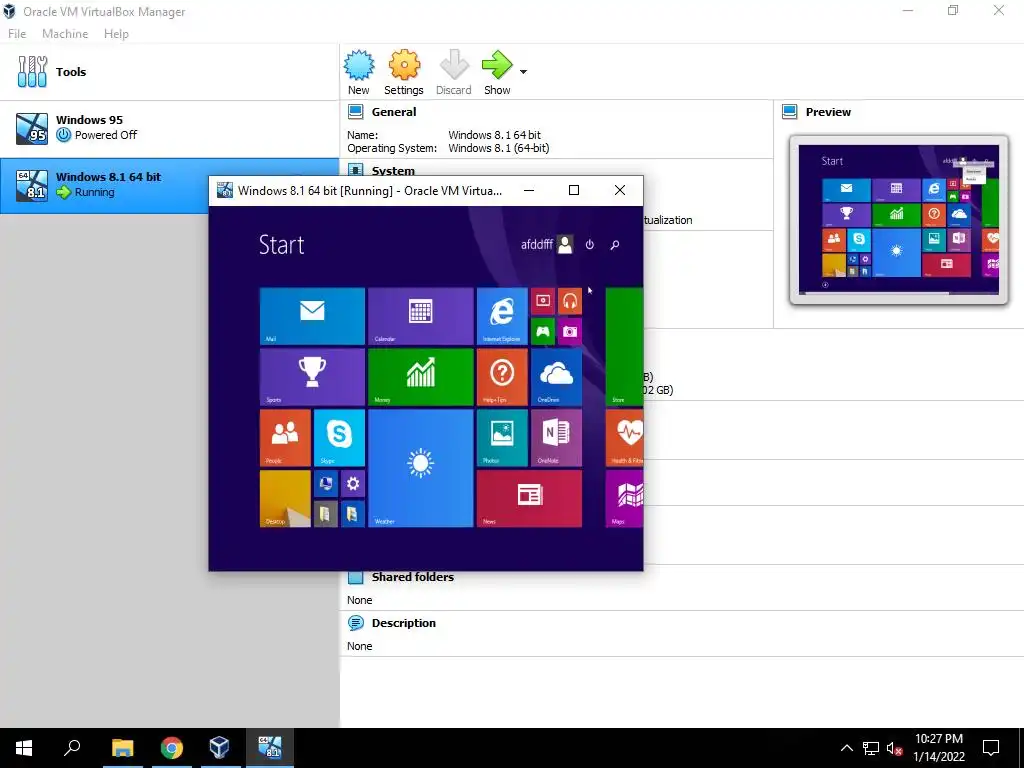Open the Help+Tips tile
1024x768 pixels.
(x=502, y=377)
